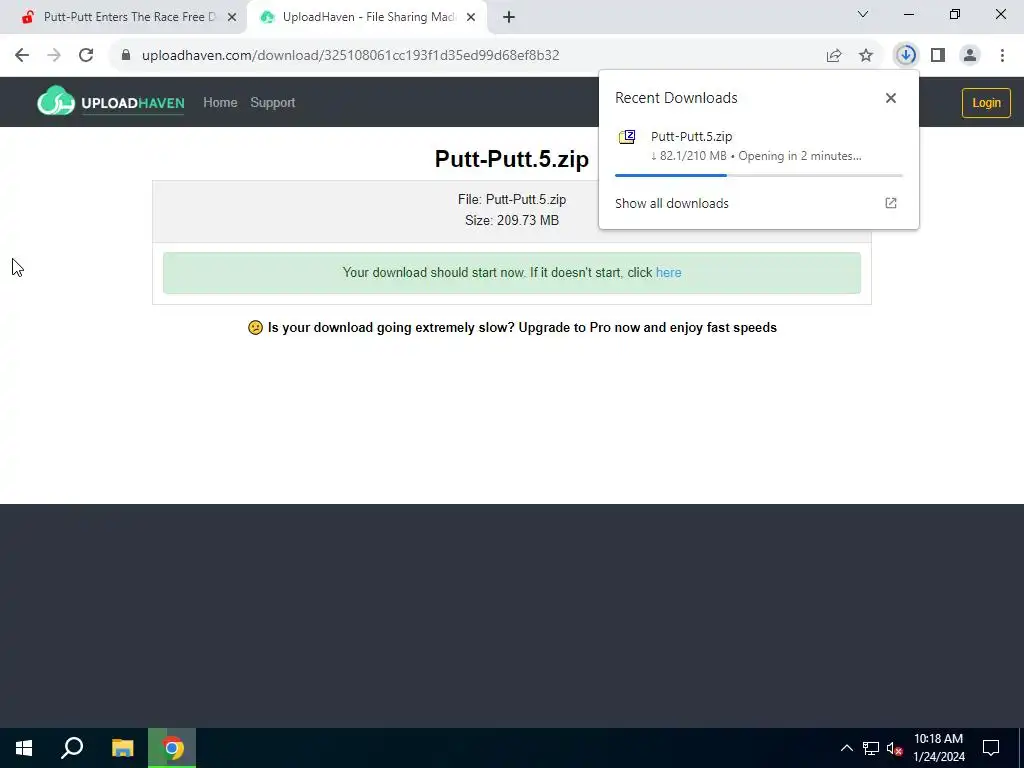
Task: Click the Putt-Putt.5.zip page heading
Action: (512, 159)
